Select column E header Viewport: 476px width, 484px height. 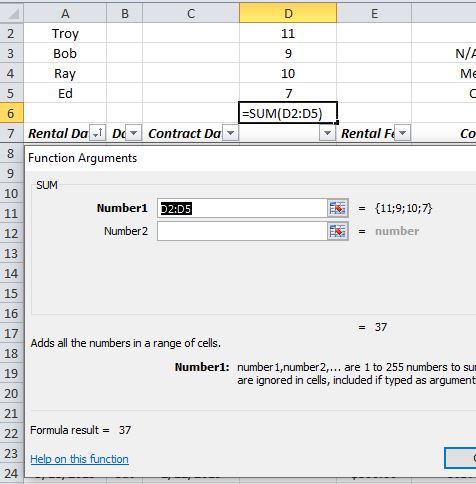(x=374, y=13)
